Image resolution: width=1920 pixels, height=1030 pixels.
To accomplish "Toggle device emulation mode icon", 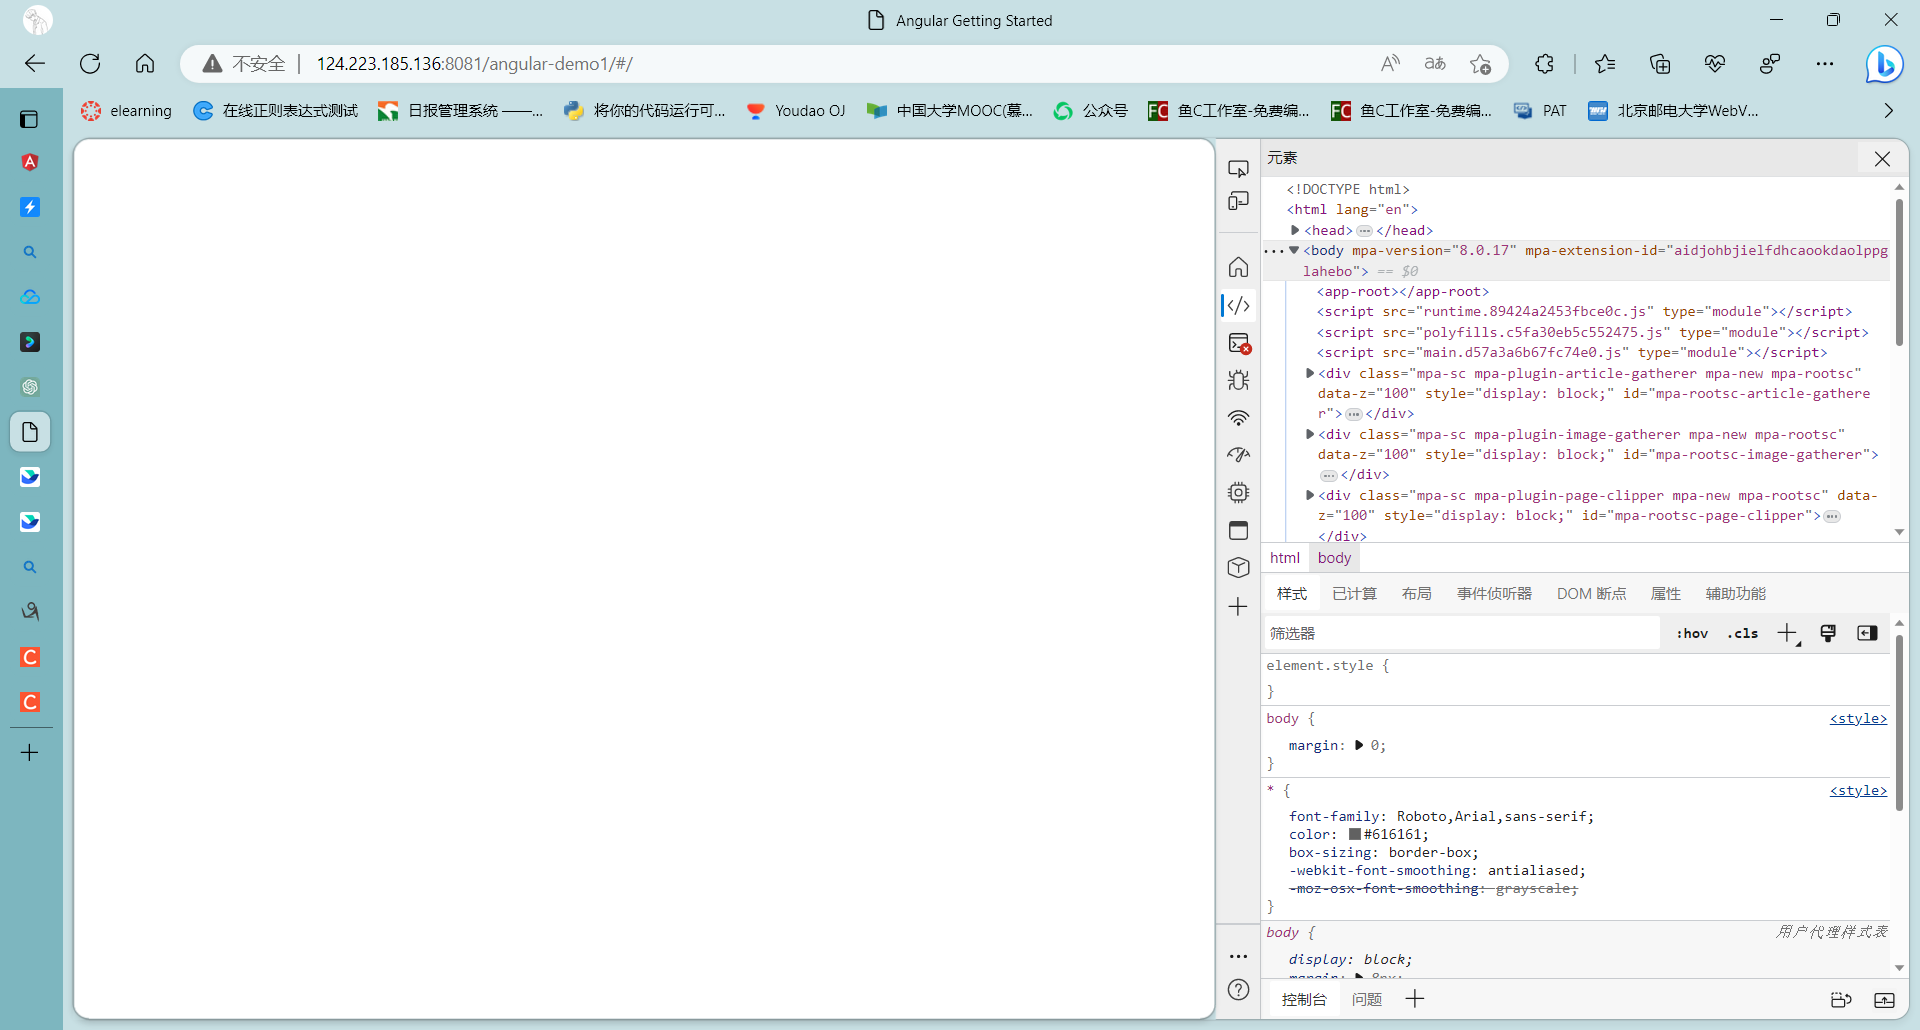I will point(1238,201).
